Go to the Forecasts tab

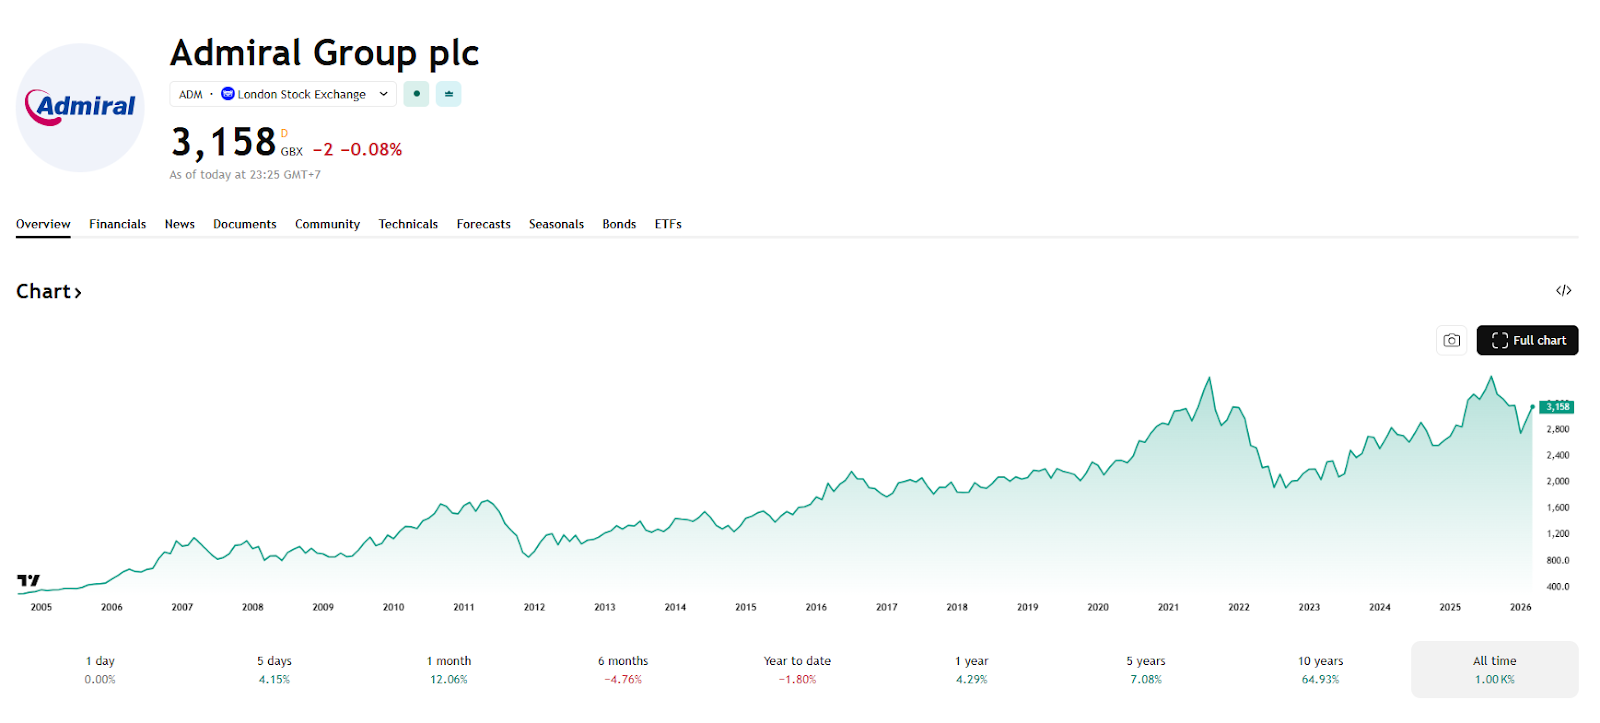click(483, 224)
